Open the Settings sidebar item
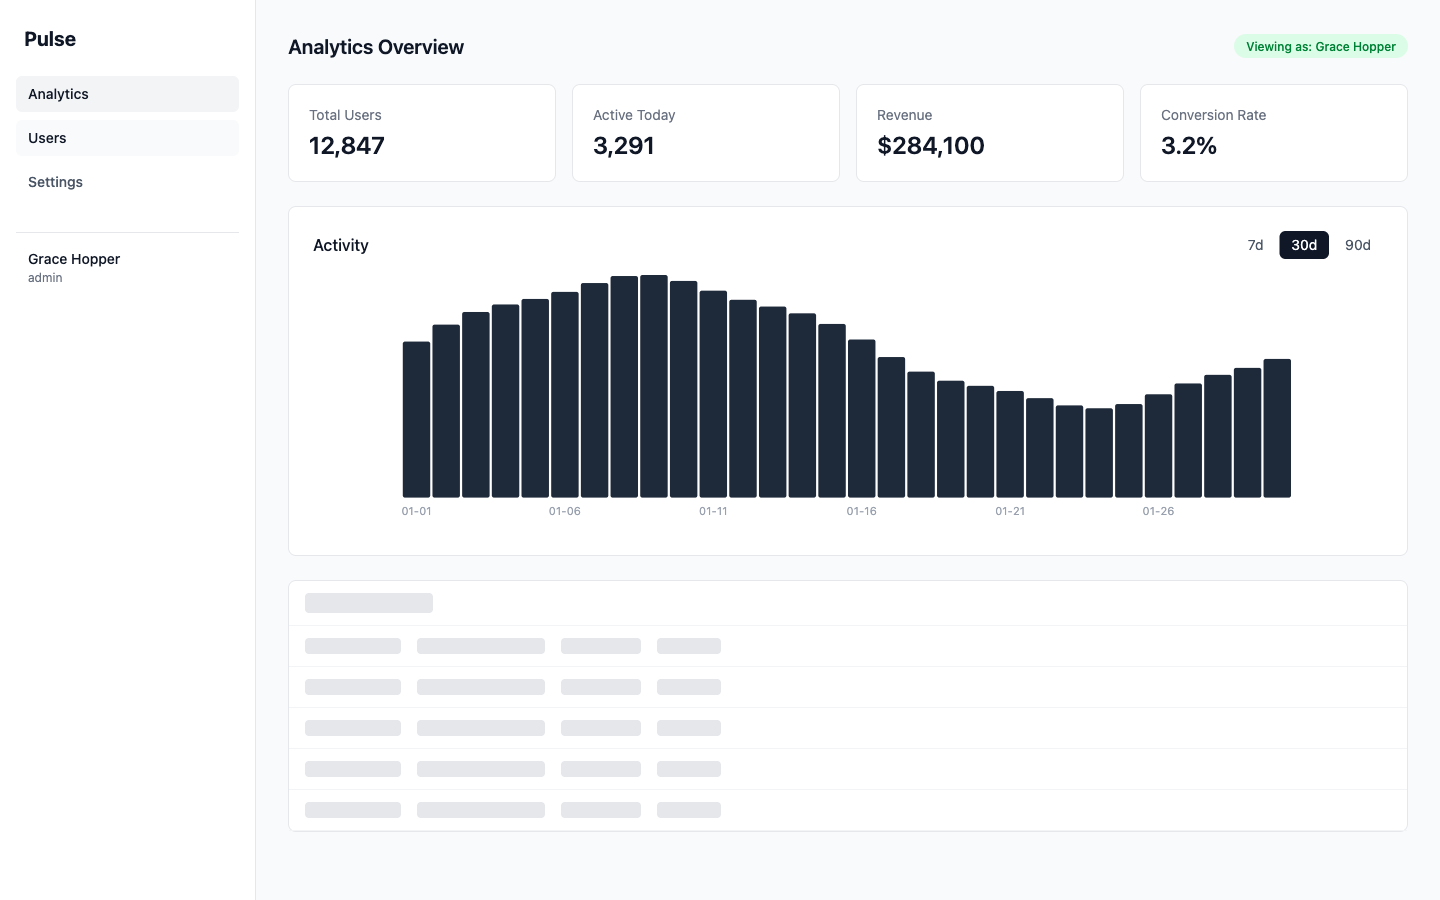 [x=55, y=182]
